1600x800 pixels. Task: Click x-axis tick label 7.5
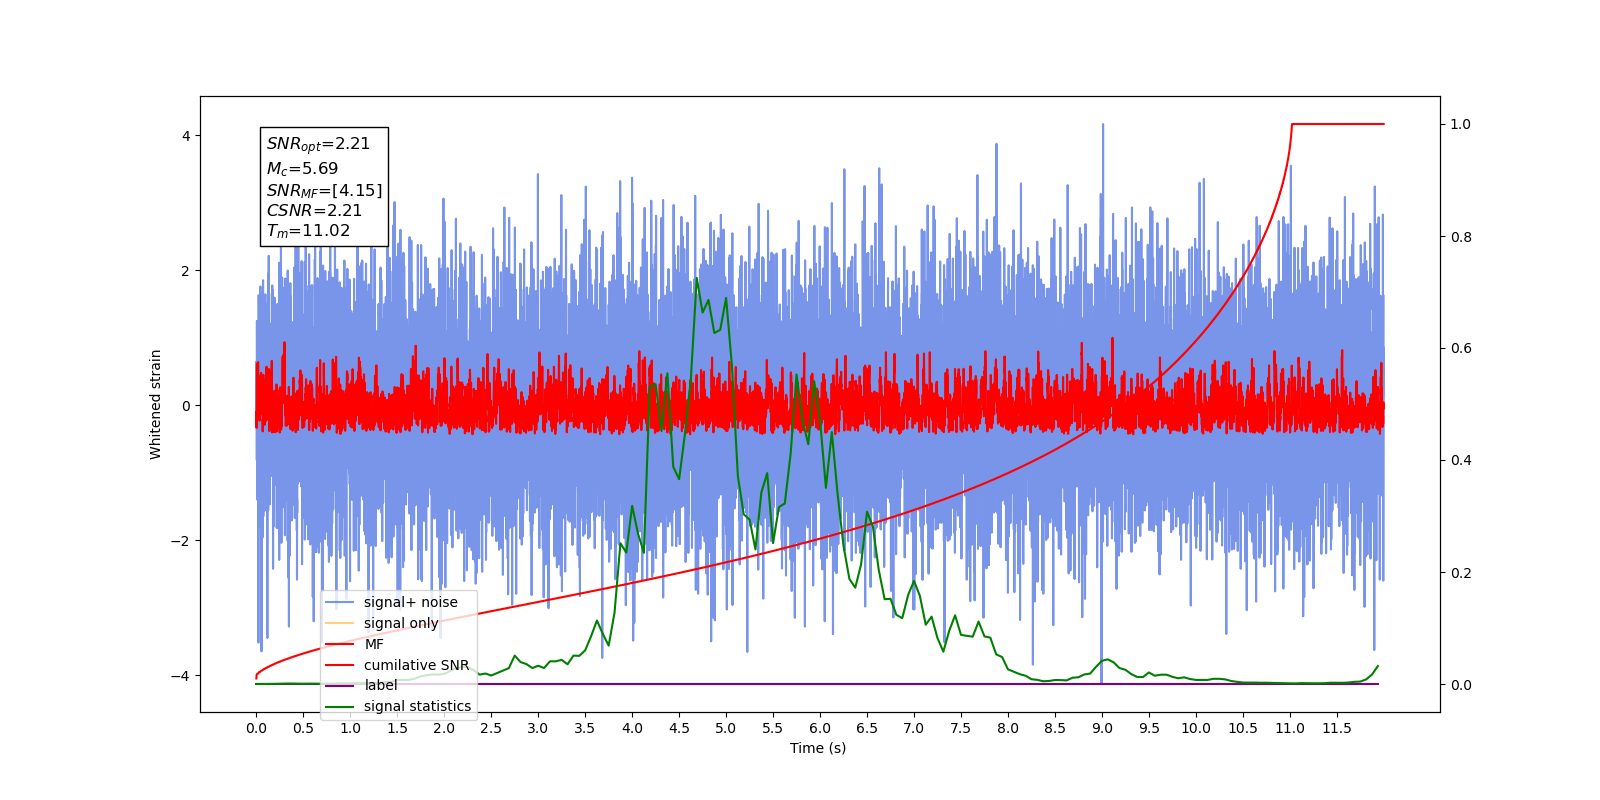961,728
